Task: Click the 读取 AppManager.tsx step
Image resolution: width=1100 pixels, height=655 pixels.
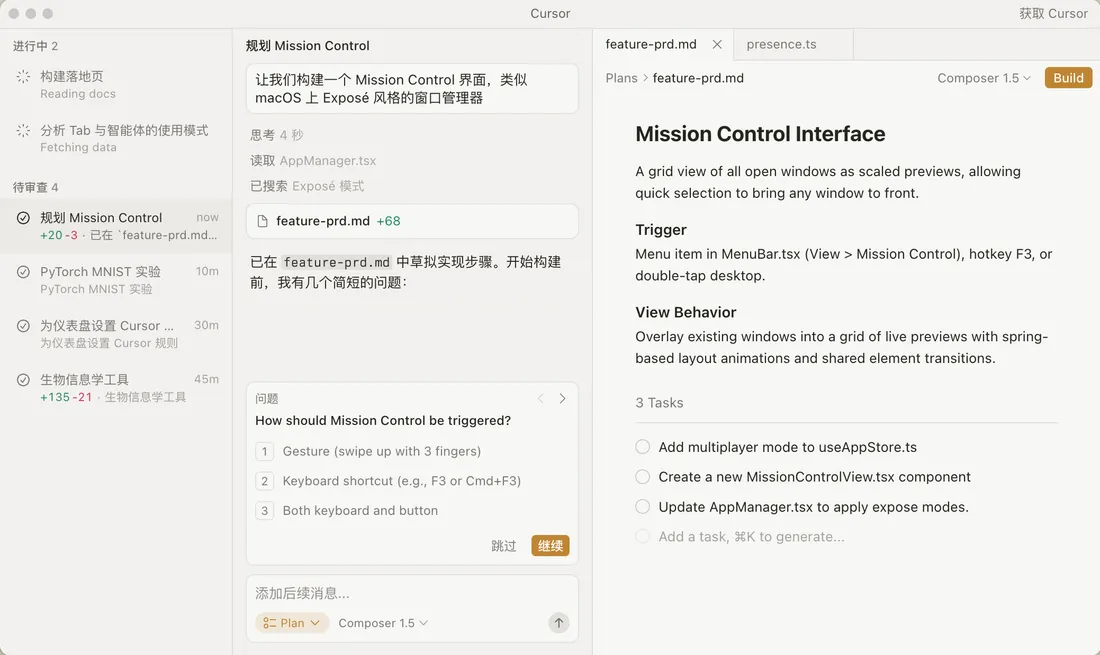Action: [313, 161]
